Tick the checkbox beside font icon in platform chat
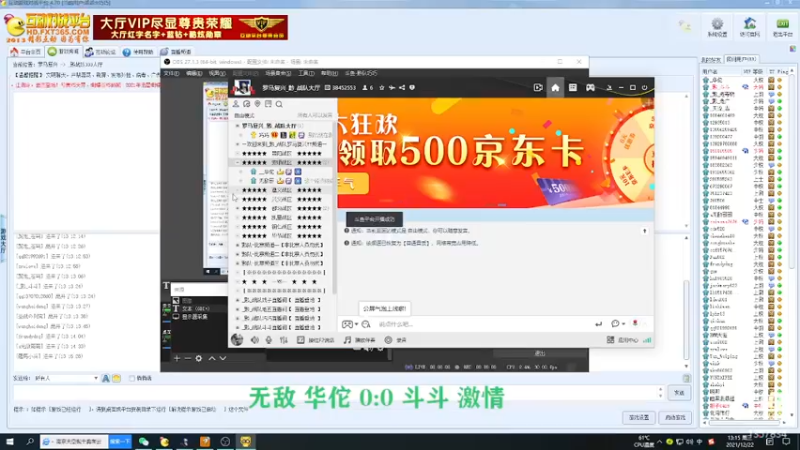The height and width of the screenshot is (450, 800). (x=132, y=378)
